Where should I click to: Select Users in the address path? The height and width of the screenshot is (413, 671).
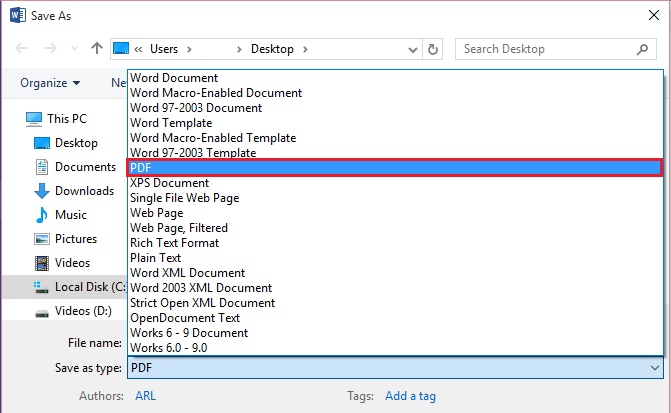point(164,49)
